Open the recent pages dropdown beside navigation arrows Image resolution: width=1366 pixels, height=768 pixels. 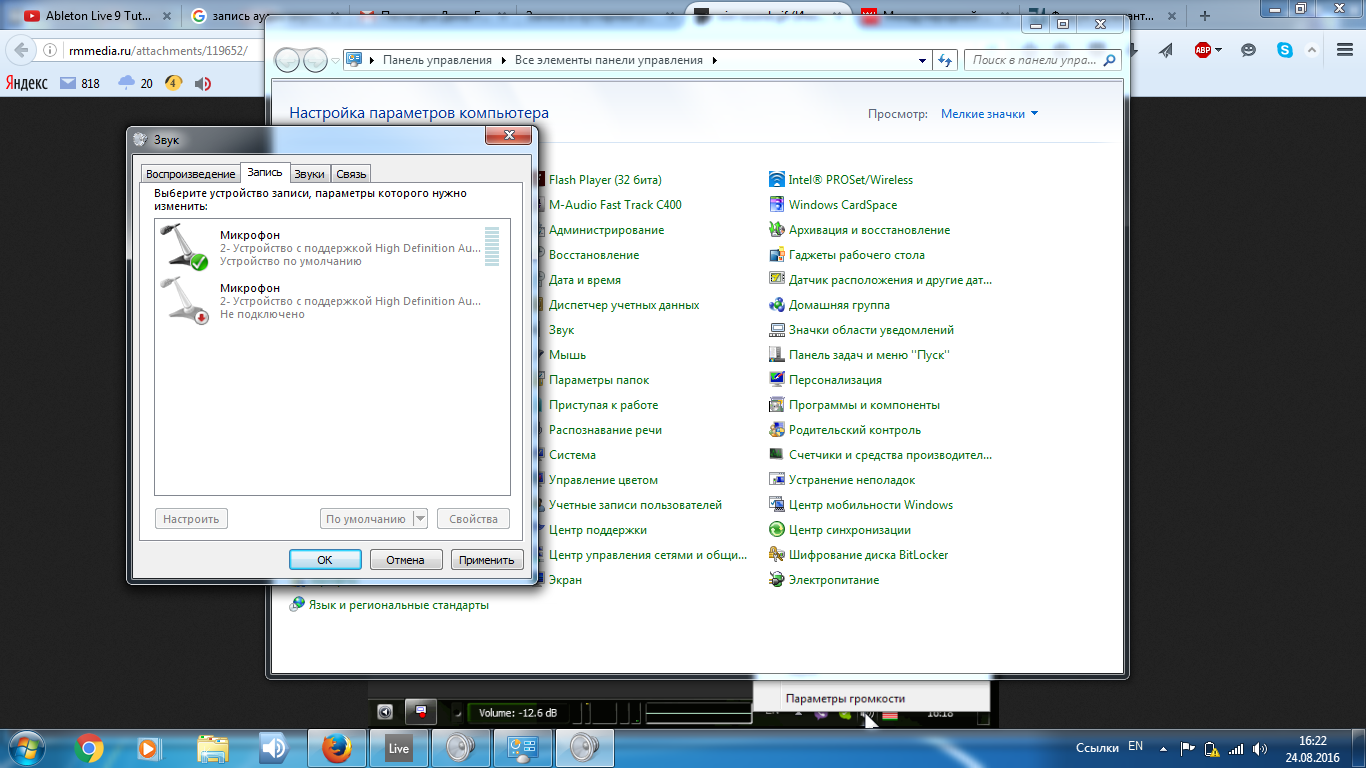[335, 60]
